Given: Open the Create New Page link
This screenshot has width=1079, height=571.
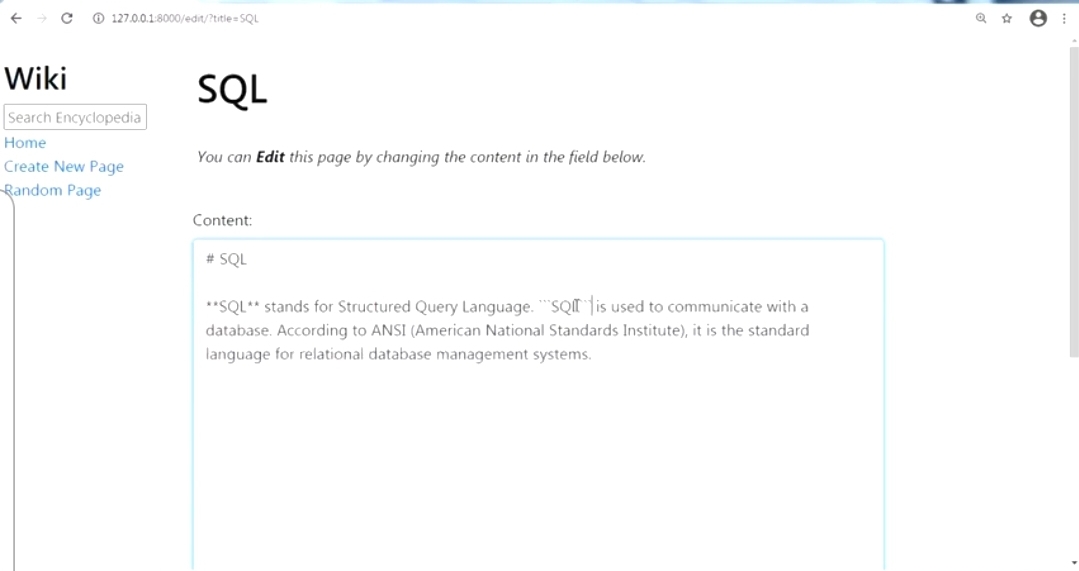Looking at the screenshot, I should tap(64, 167).
